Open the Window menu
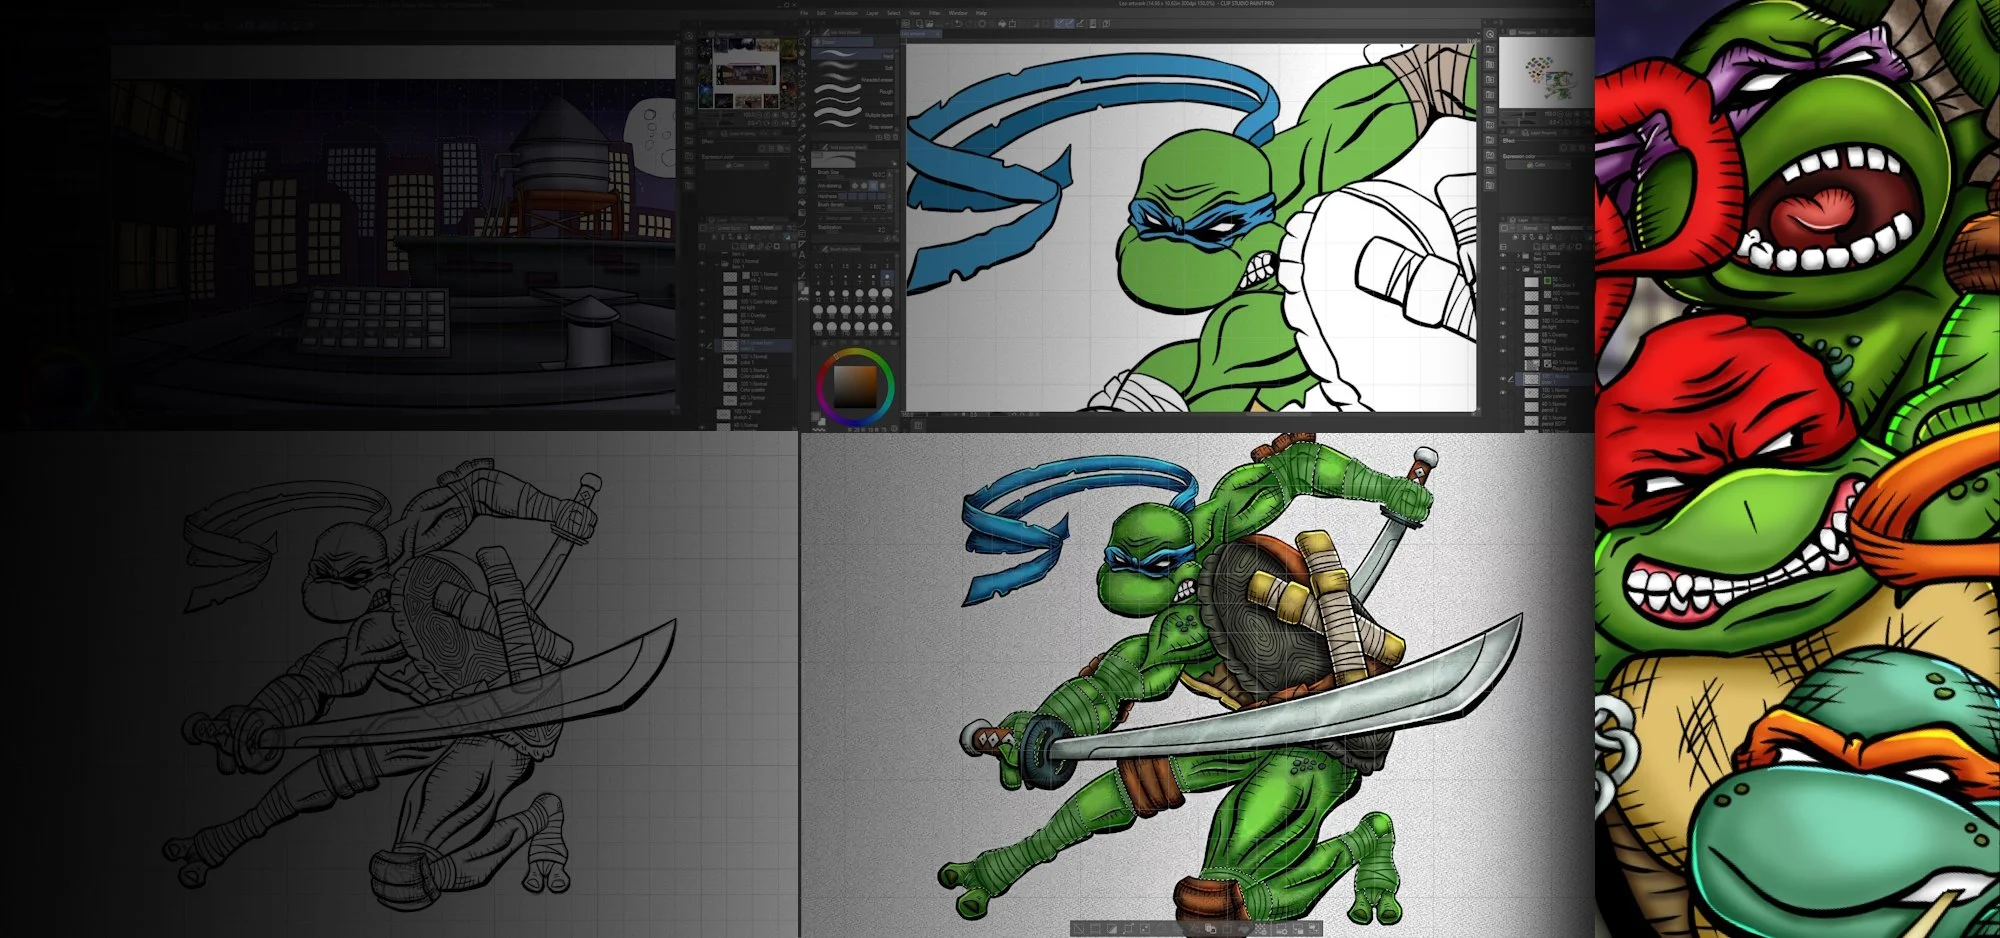The width and height of the screenshot is (2000, 938). [958, 13]
